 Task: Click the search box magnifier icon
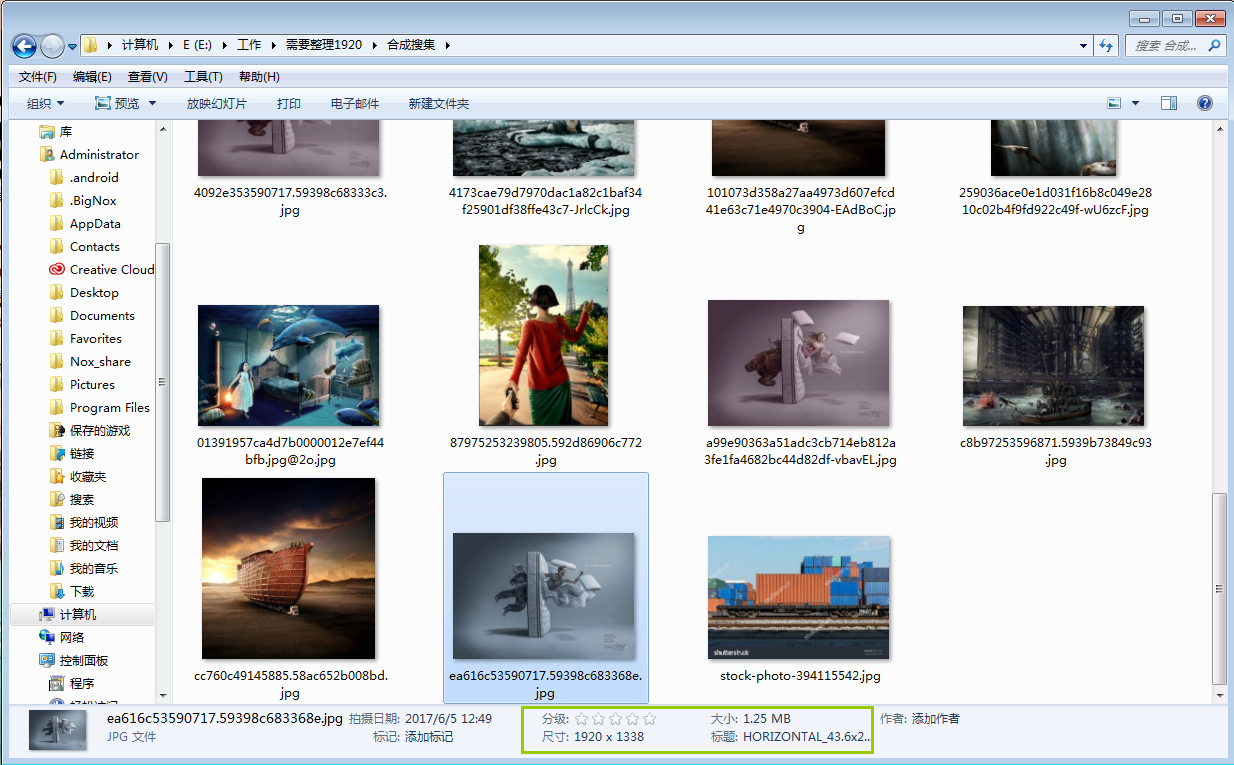pos(1215,45)
